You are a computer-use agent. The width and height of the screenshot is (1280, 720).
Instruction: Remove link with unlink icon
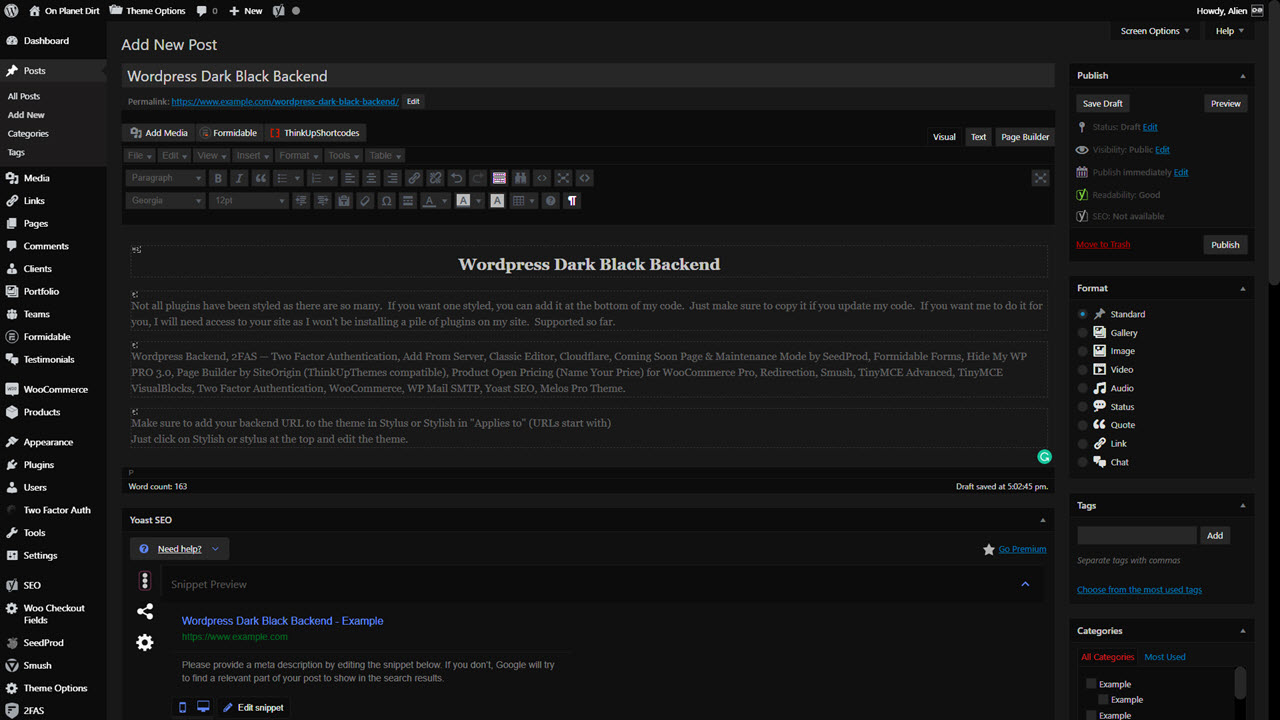point(435,178)
